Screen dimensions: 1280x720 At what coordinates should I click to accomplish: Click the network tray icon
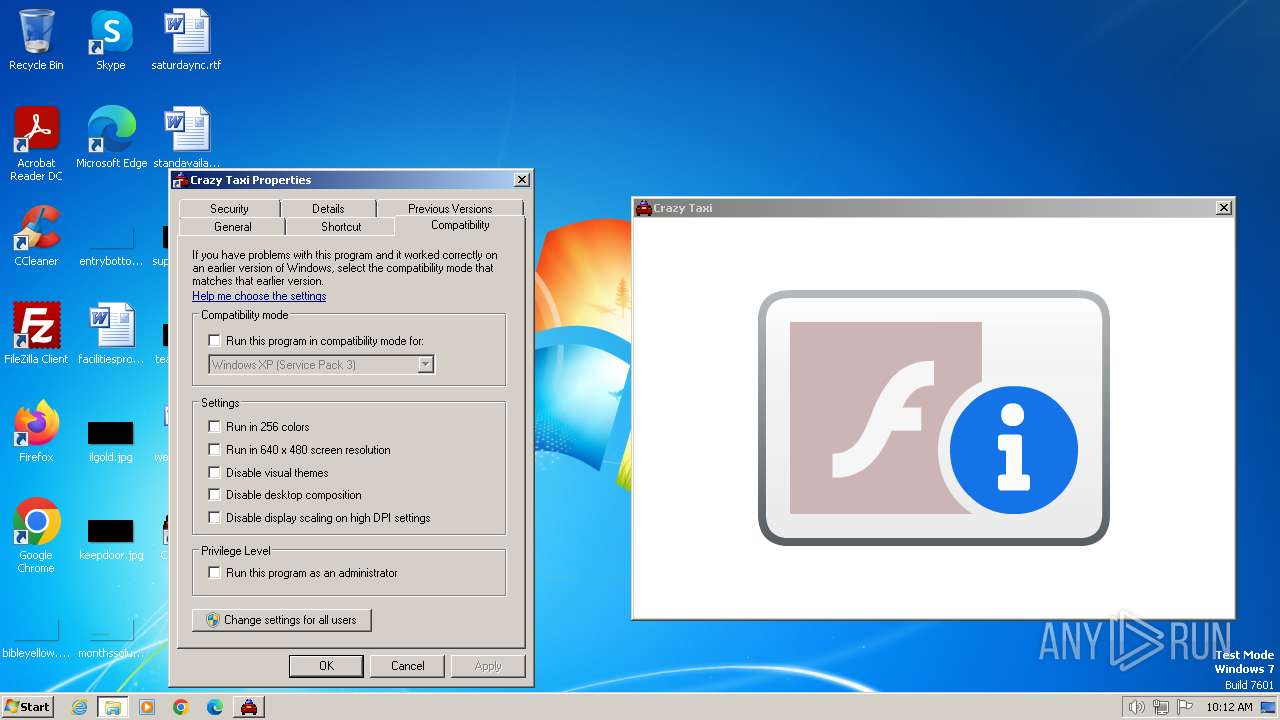click(x=1161, y=707)
